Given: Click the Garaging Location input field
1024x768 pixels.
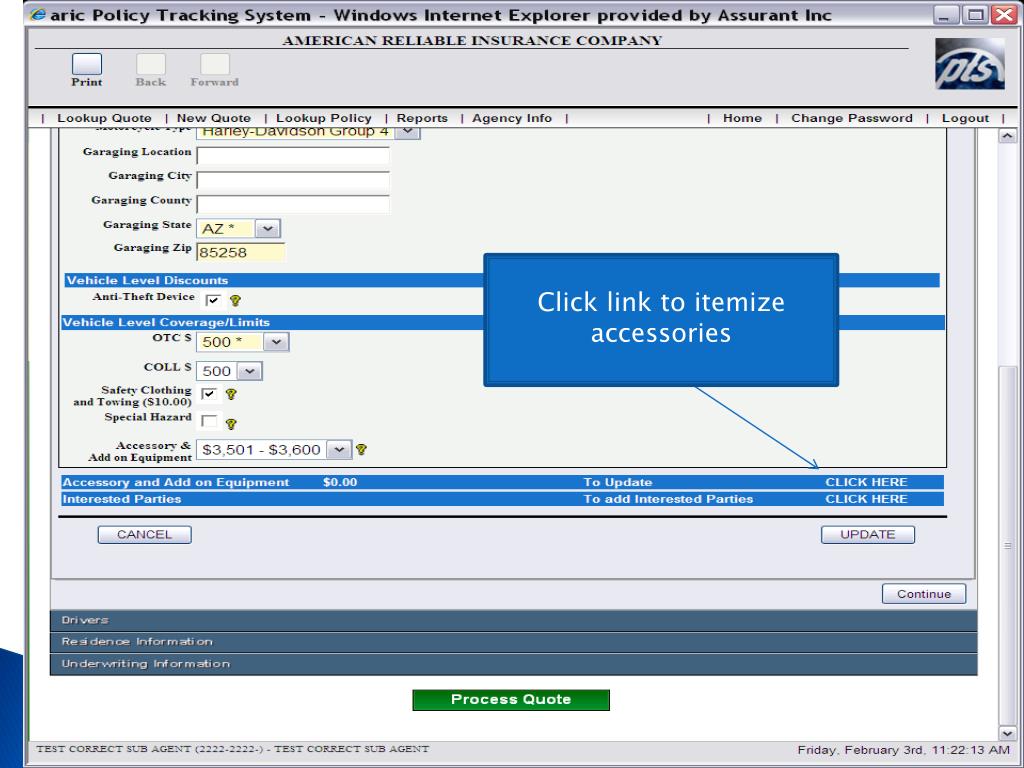Looking at the screenshot, I should coord(293,155).
